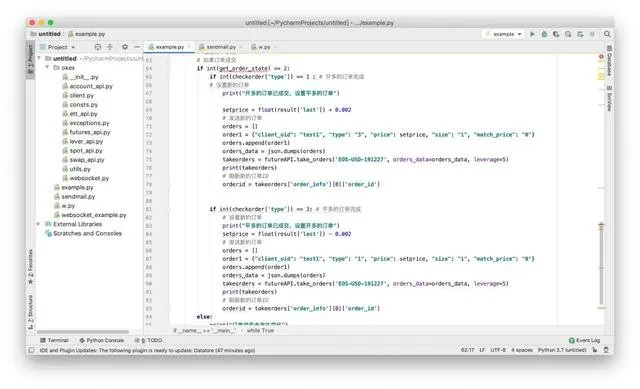The width and height of the screenshot is (640, 389).
Task: Select swap_api.py in project tree
Action: click(83, 160)
